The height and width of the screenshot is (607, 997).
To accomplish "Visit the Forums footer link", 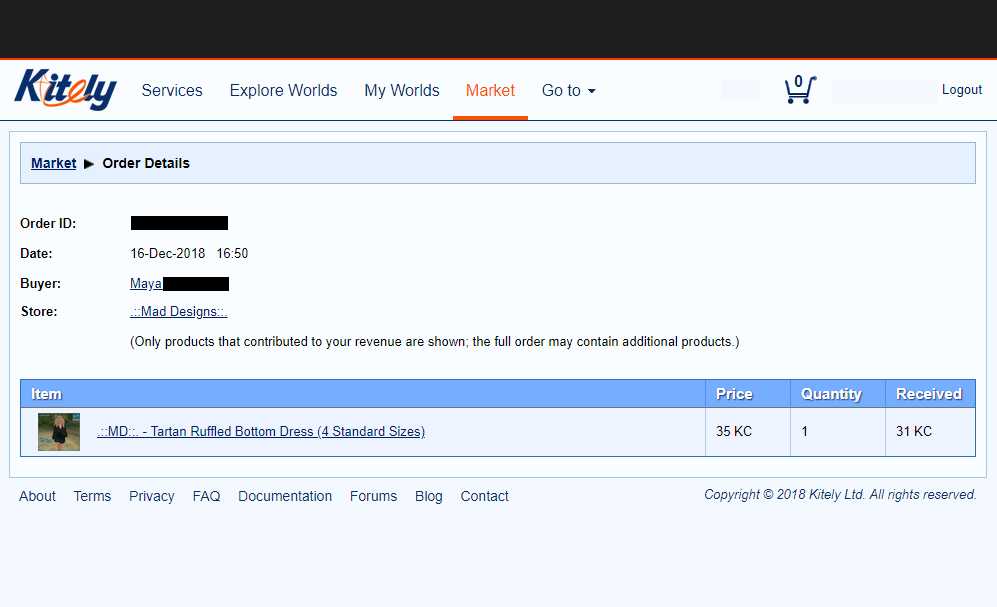I will pos(373,496).
